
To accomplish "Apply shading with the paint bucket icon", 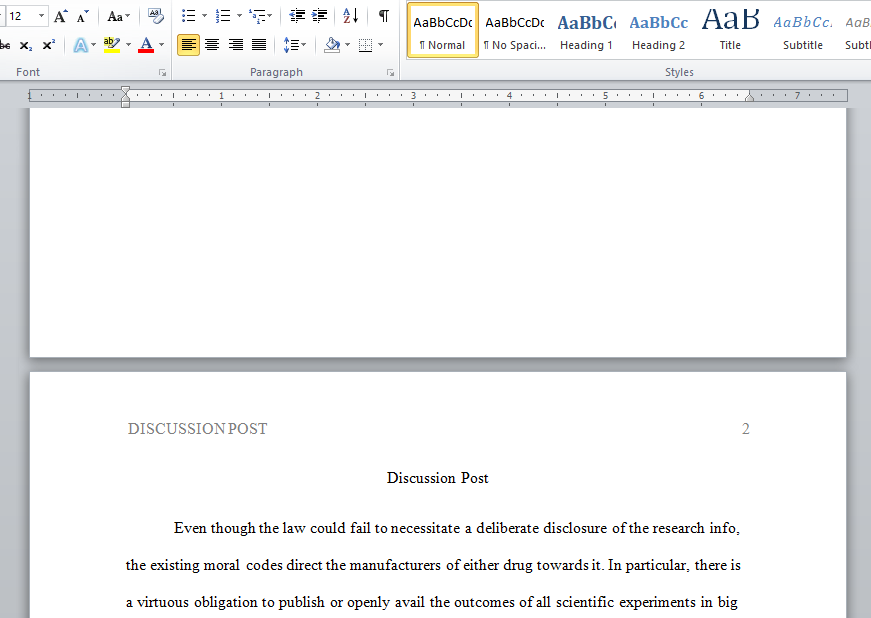I will [332, 45].
